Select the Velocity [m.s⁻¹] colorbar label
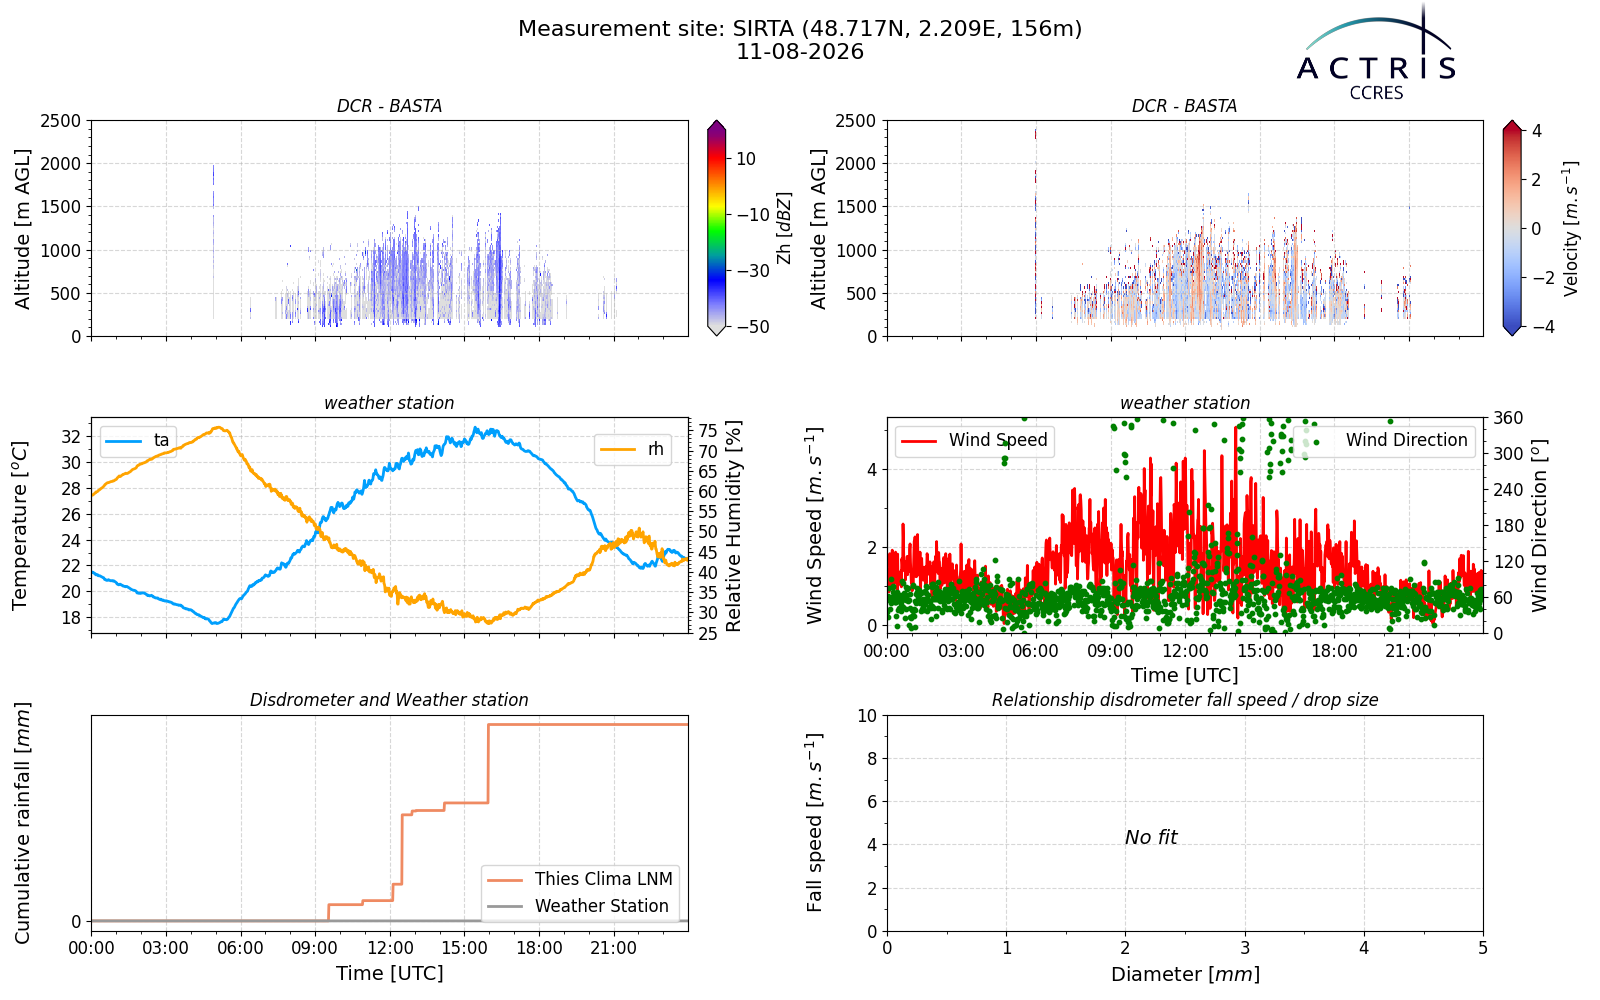The image size is (1600, 1000). [1571, 229]
